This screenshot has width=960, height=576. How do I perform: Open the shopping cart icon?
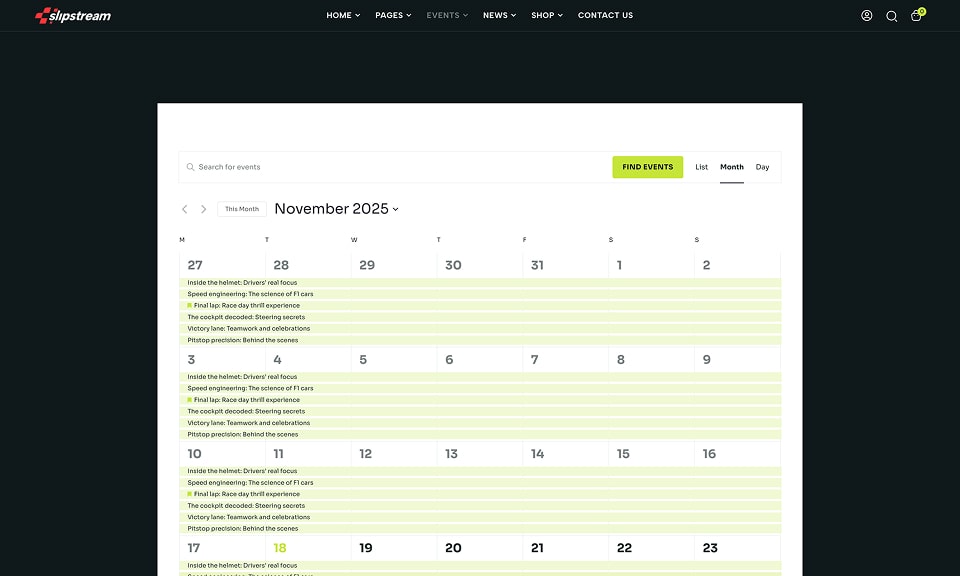pyautogui.click(x=916, y=16)
